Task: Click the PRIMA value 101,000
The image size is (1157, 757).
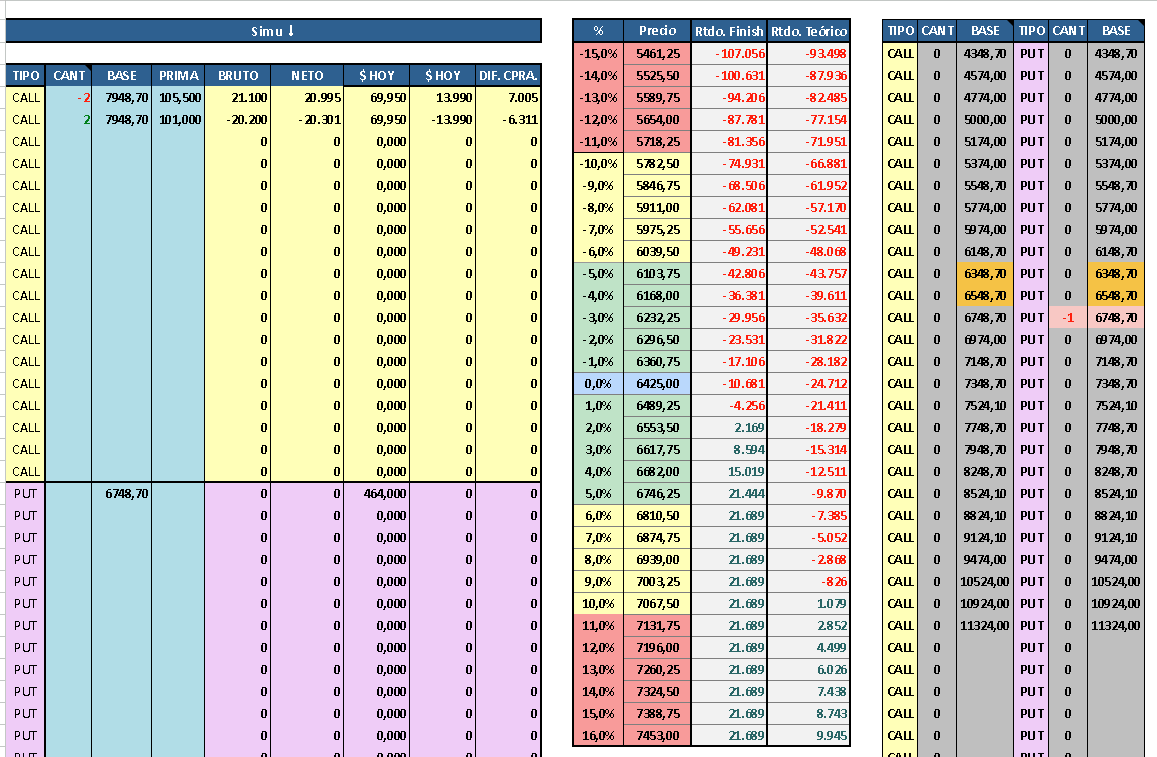Action: click(x=179, y=120)
